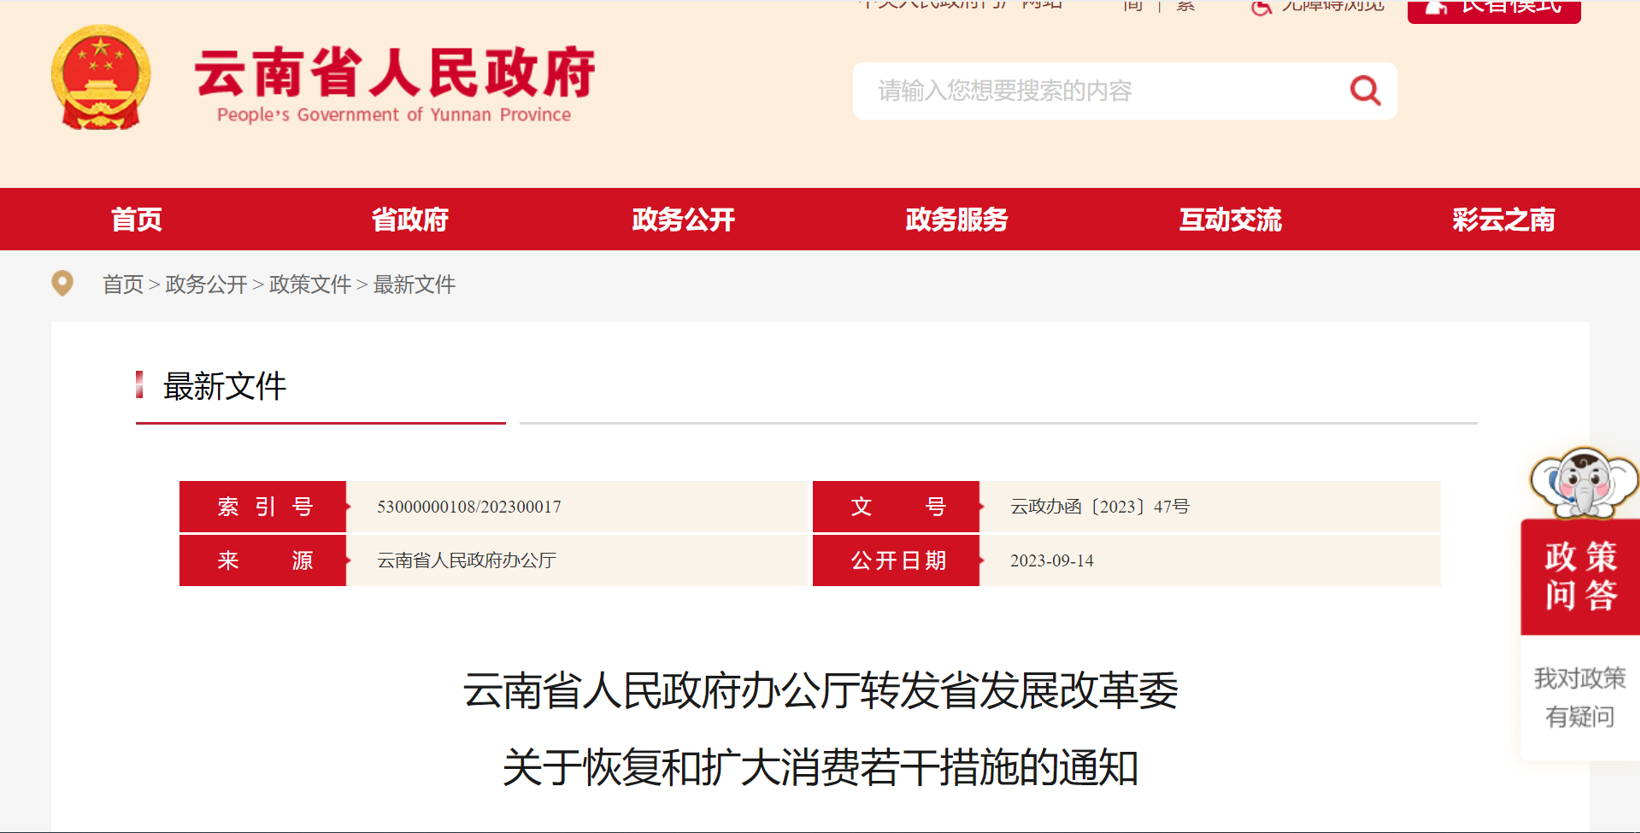
Task: Open the 省政府 nav menu
Action: click(410, 220)
